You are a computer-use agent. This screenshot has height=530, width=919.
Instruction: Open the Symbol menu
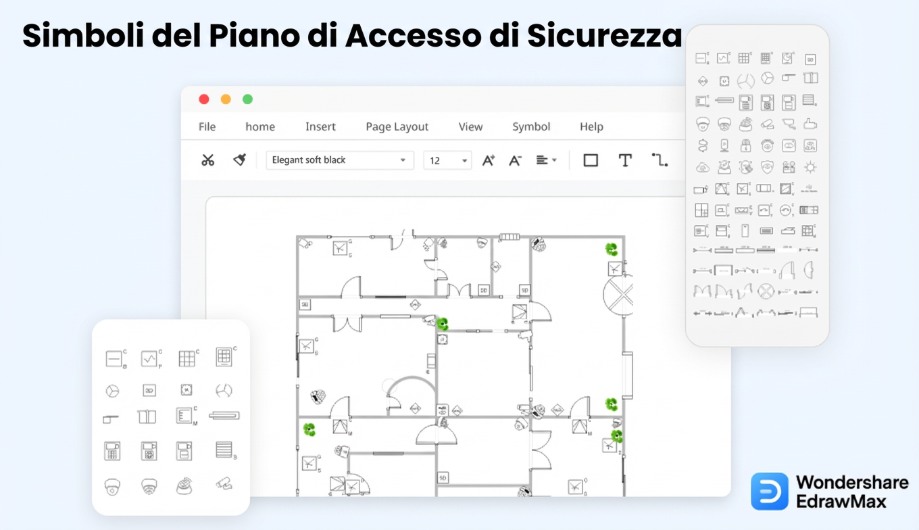[x=531, y=127]
